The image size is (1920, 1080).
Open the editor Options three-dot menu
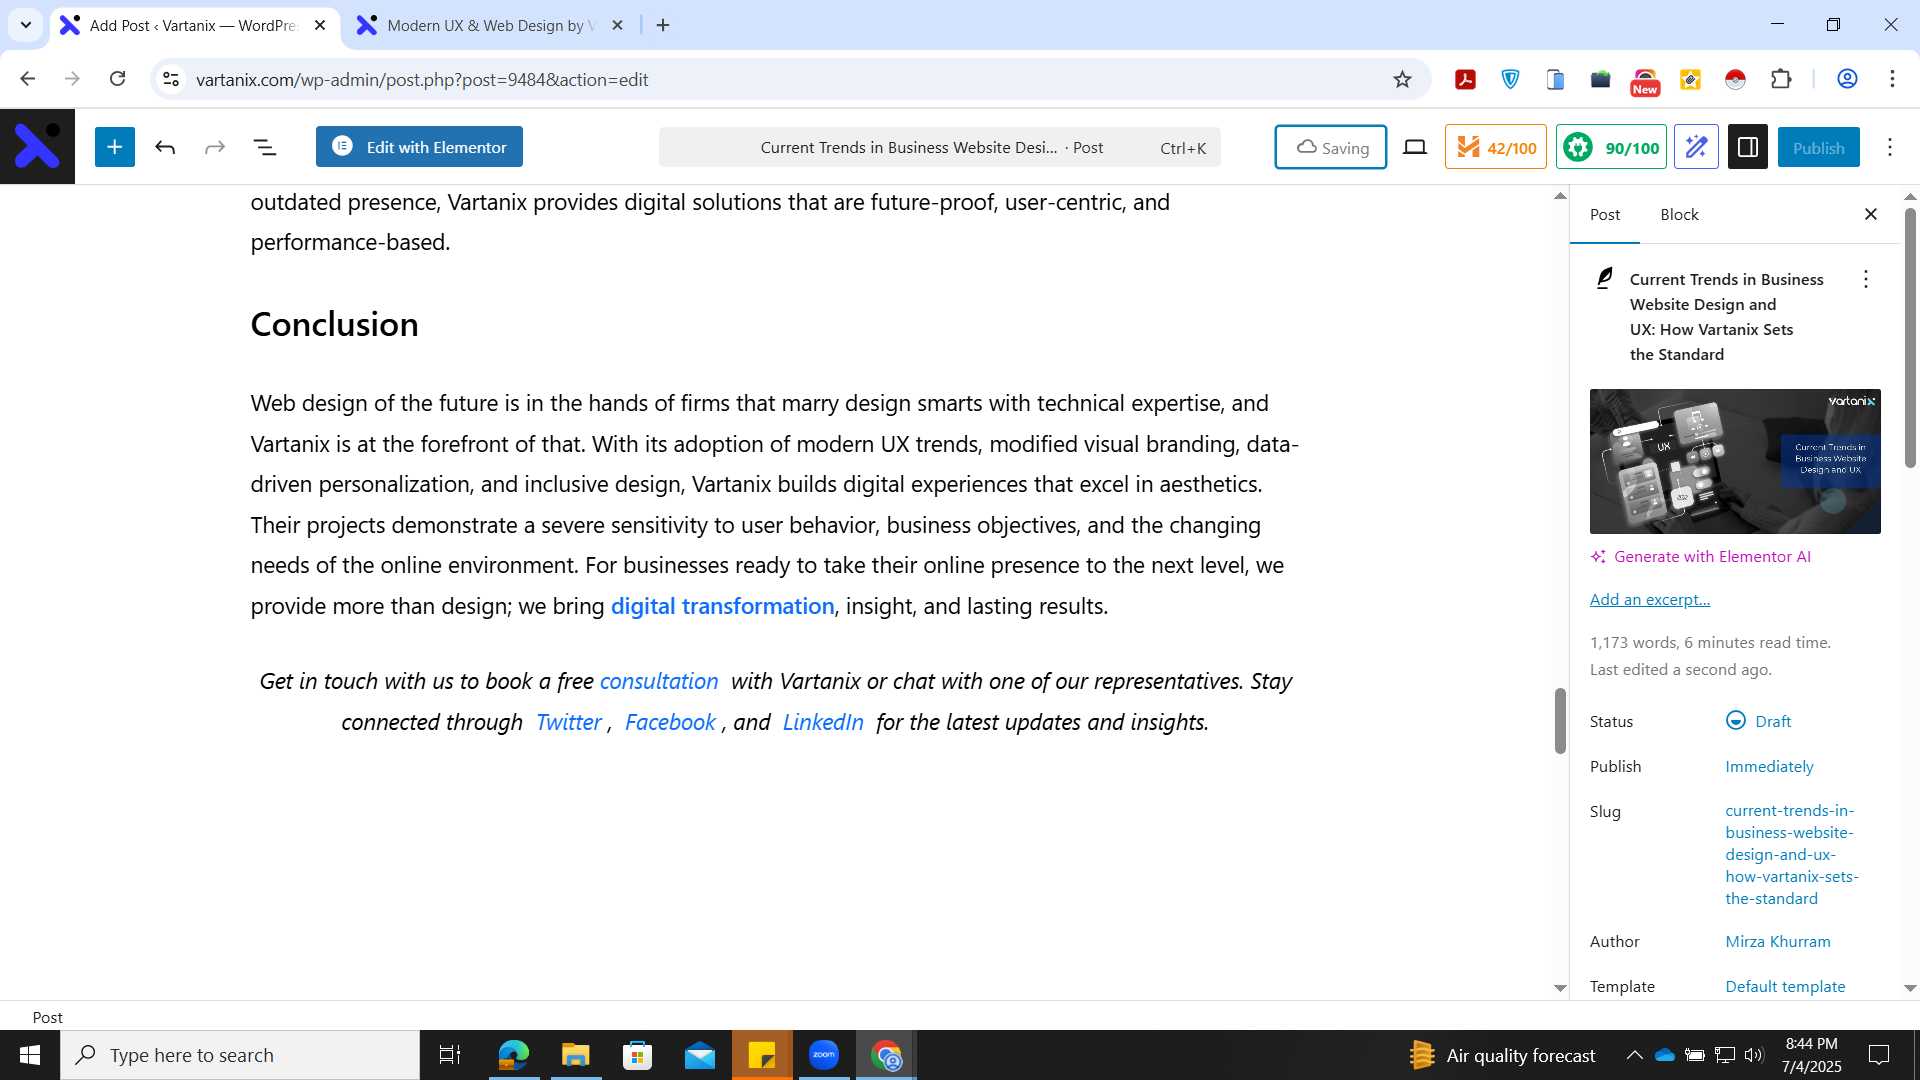[1890, 147]
